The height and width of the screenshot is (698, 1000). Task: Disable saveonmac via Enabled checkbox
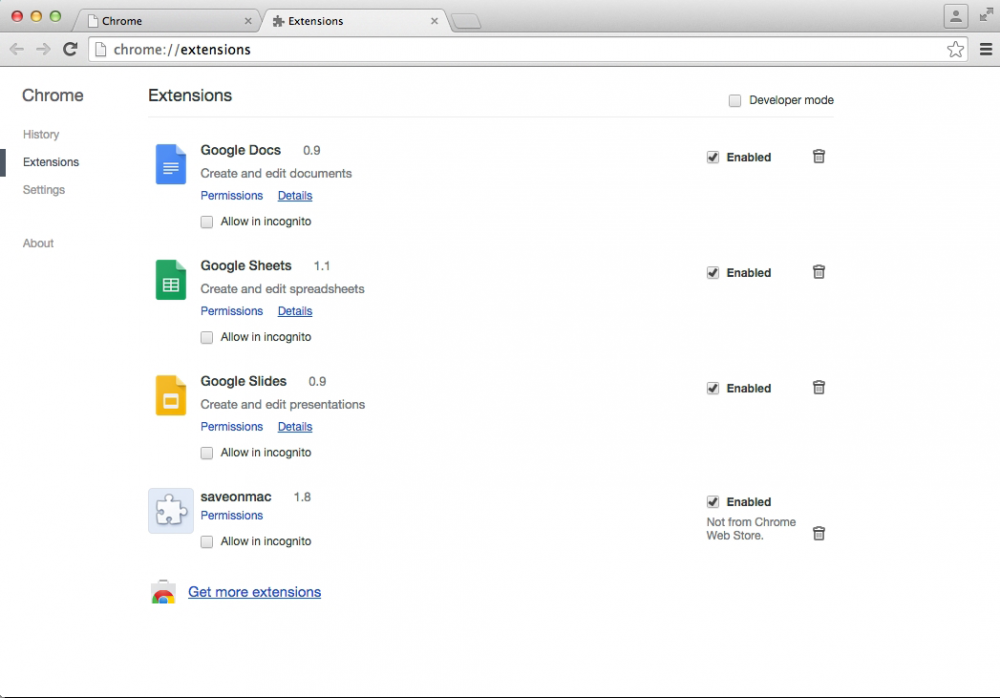[x=713, y=501]
